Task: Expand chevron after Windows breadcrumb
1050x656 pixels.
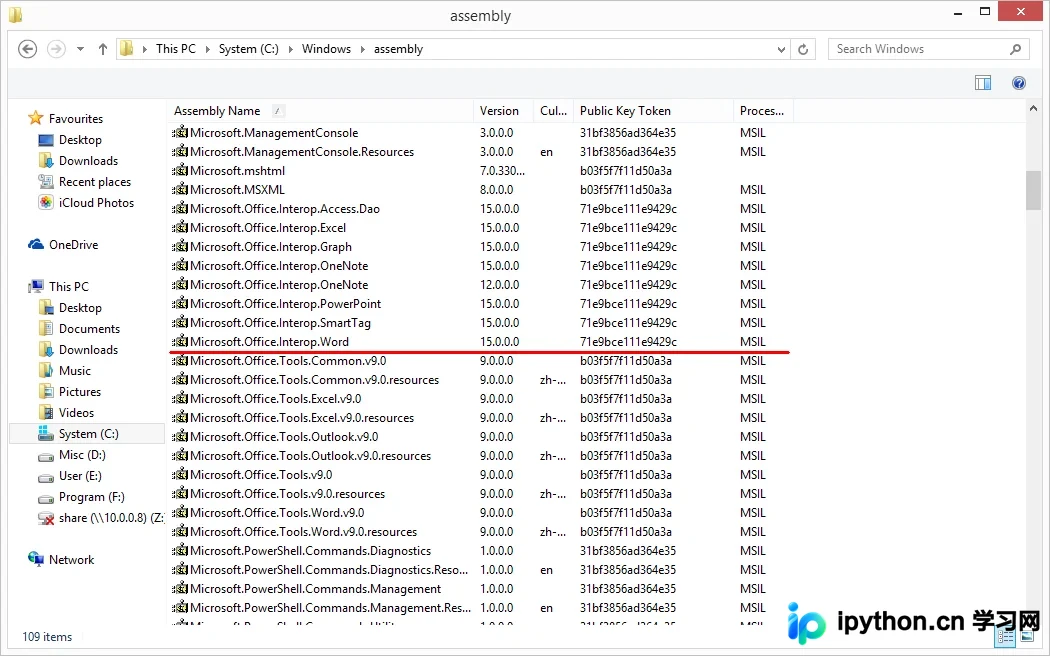Action: (x=363, y=49)
